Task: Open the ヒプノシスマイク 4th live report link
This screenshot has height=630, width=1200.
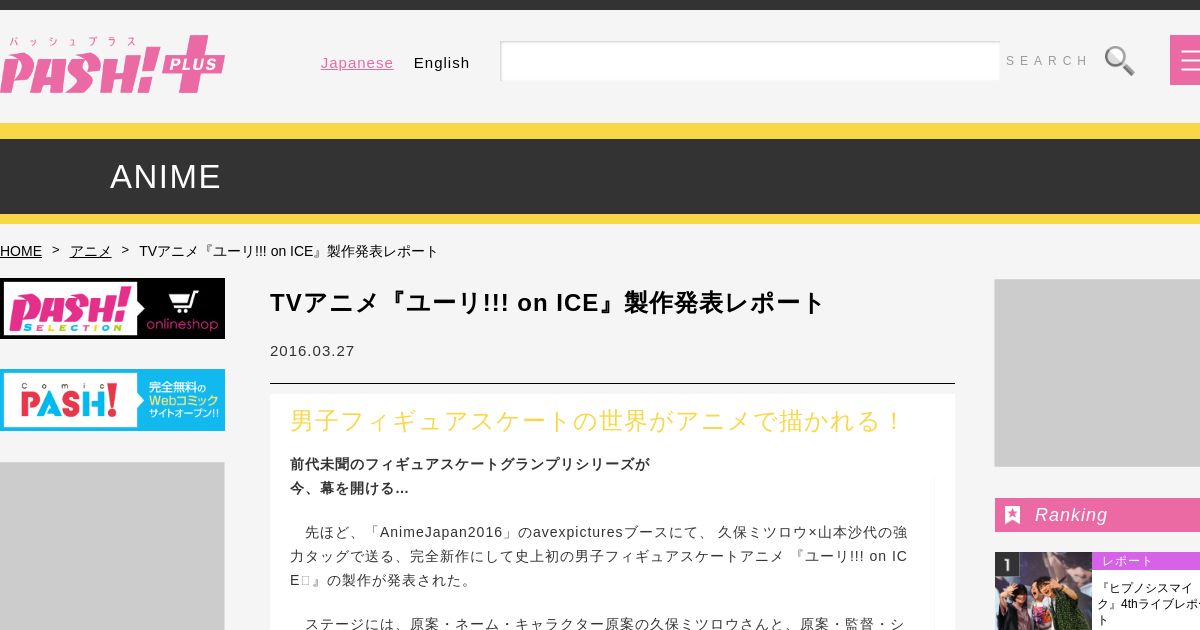Action: pyautogui.click(x=1148, y=604)
